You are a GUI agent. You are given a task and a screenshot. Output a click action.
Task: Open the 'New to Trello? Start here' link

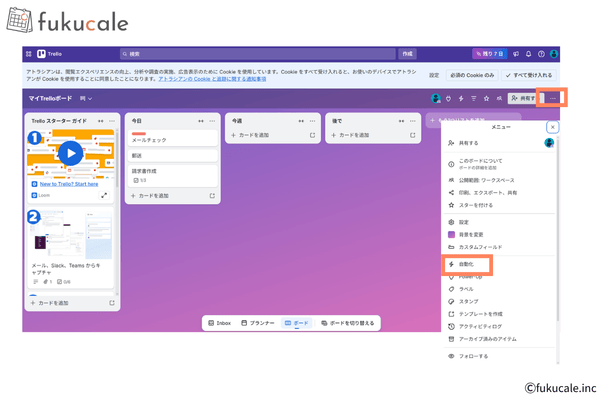[68, 184]
